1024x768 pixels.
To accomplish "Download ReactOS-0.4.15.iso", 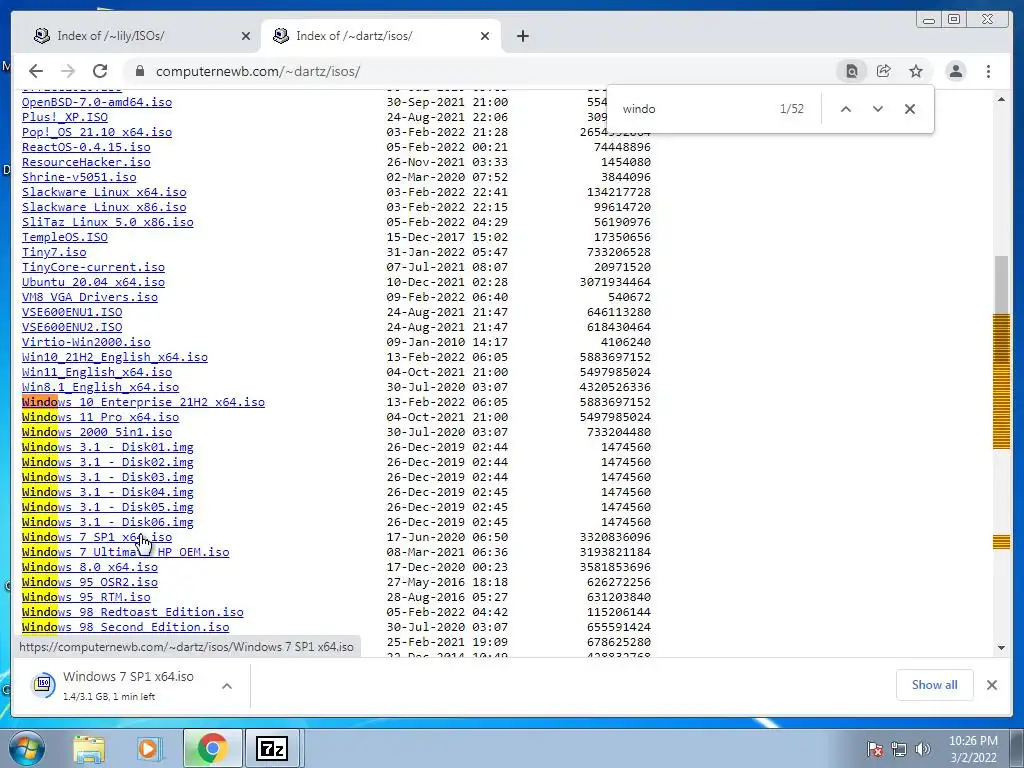I will [x=86, y=148].
